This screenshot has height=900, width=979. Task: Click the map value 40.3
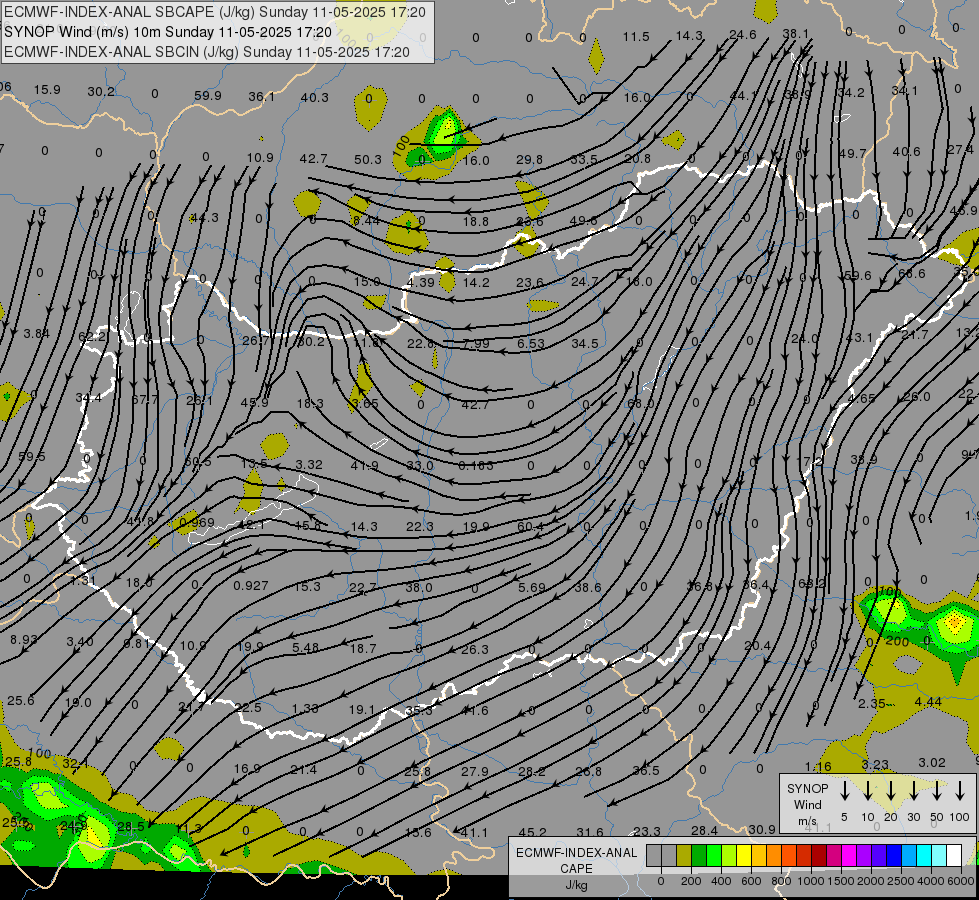point(314,97)
